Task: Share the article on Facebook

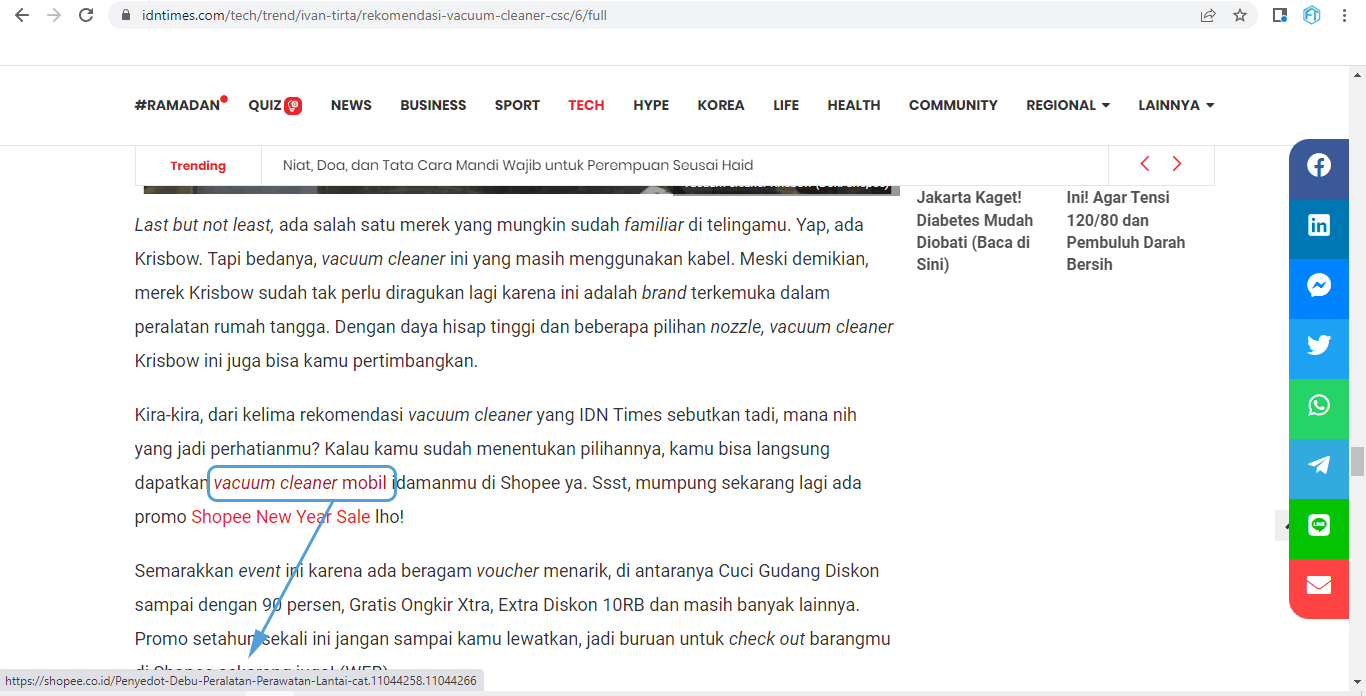Action: (x=1319, y=166)
